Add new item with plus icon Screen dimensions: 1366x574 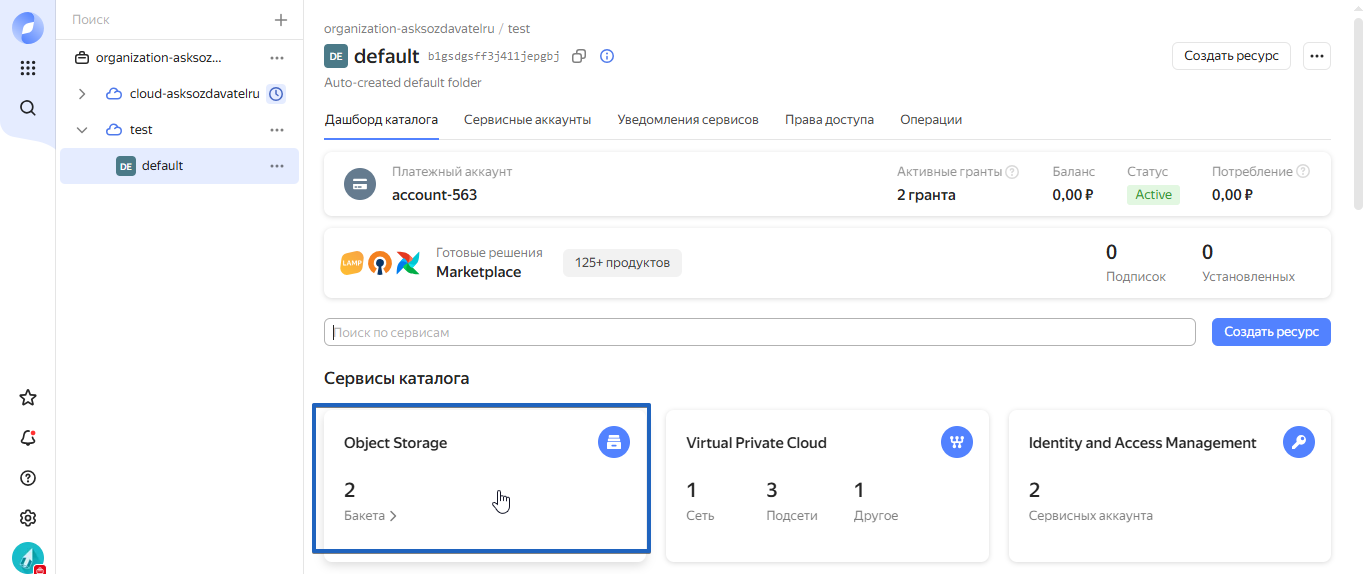tap(281, 20)
